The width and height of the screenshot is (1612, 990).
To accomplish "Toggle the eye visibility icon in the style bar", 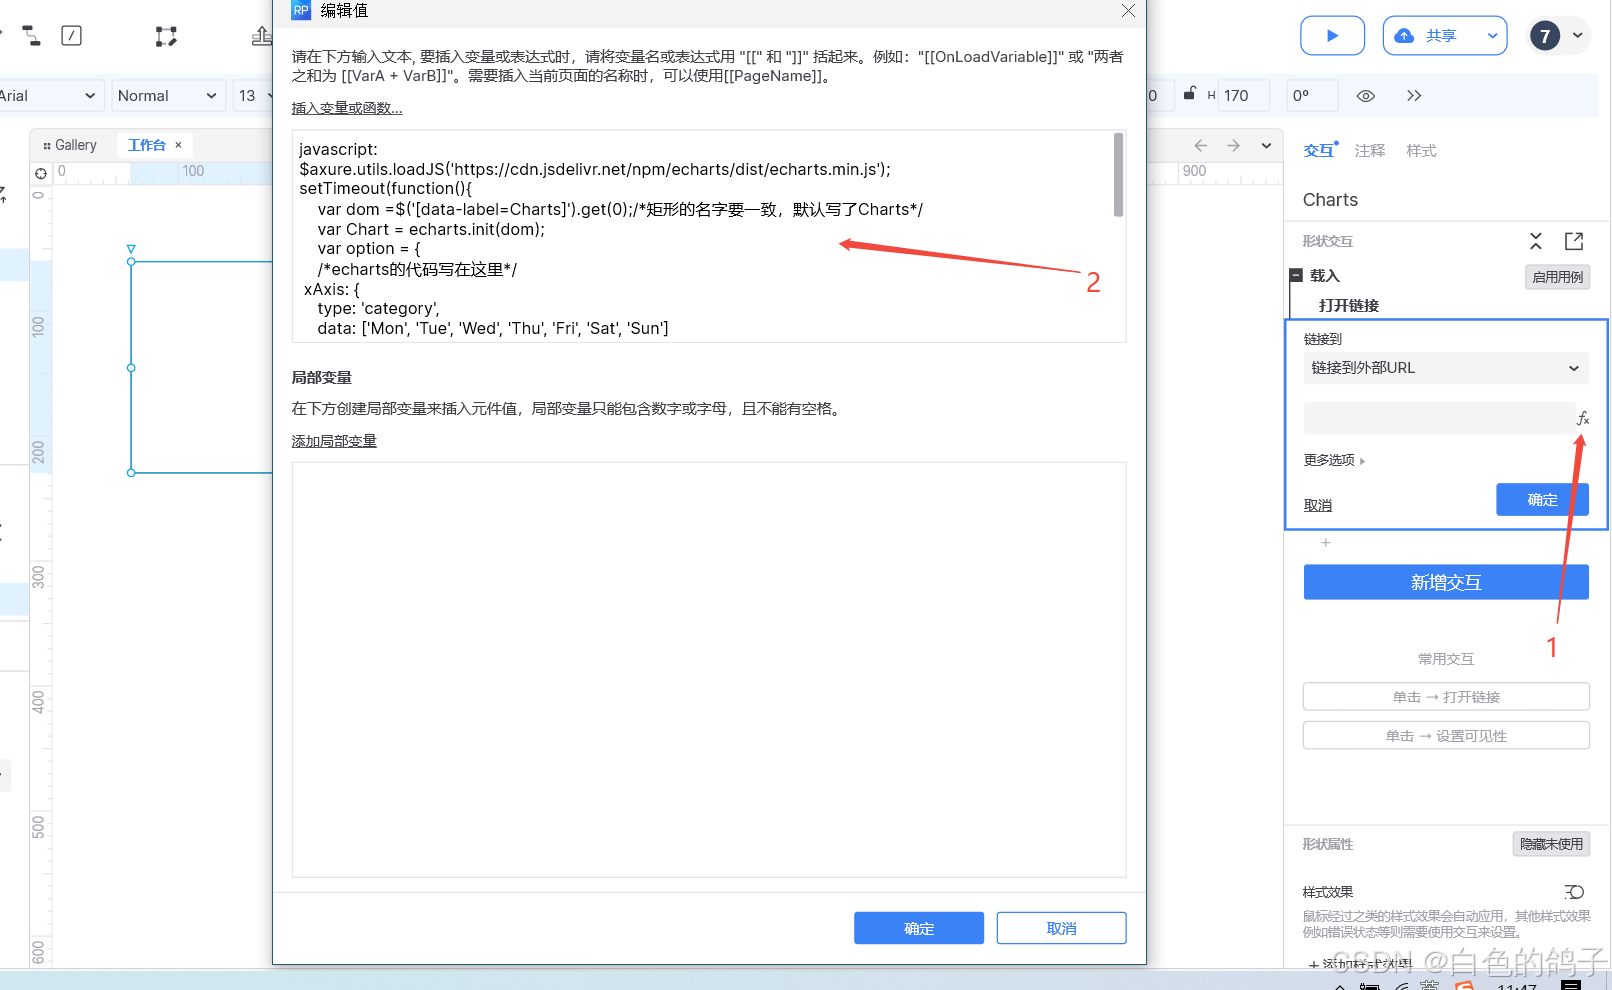I will tap(1365, 95).
